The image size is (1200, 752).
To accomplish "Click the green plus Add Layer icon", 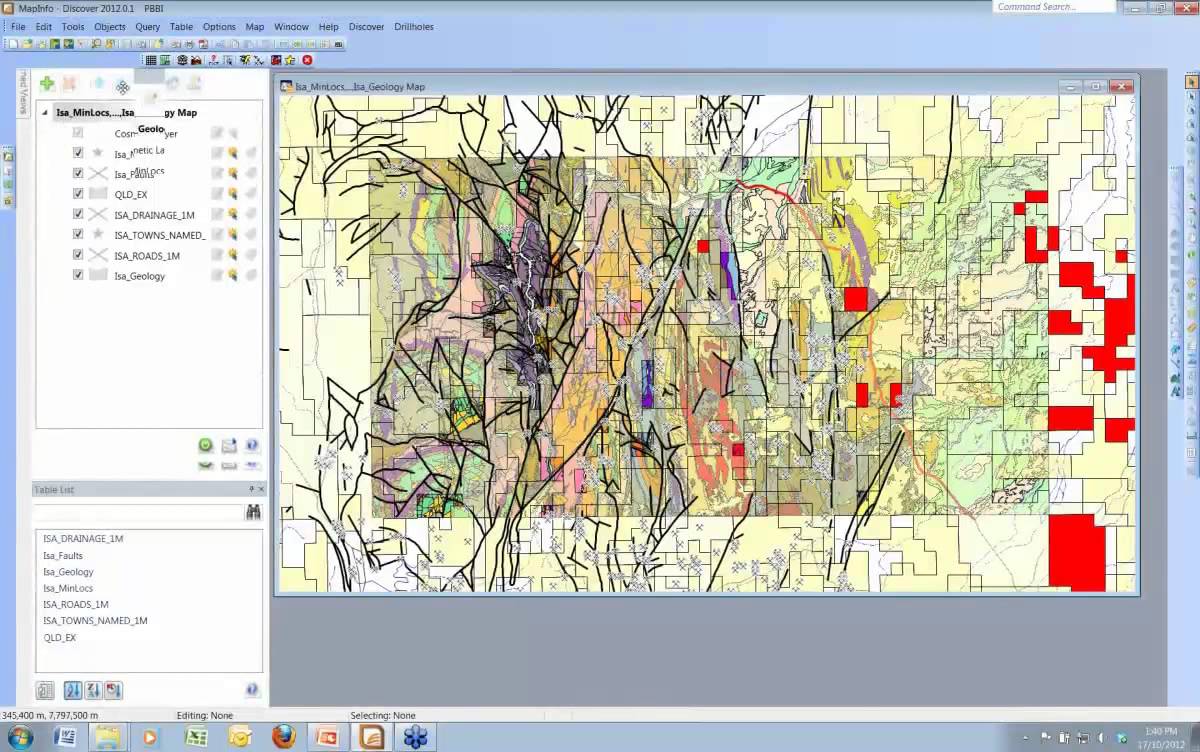I will (47, 84).
